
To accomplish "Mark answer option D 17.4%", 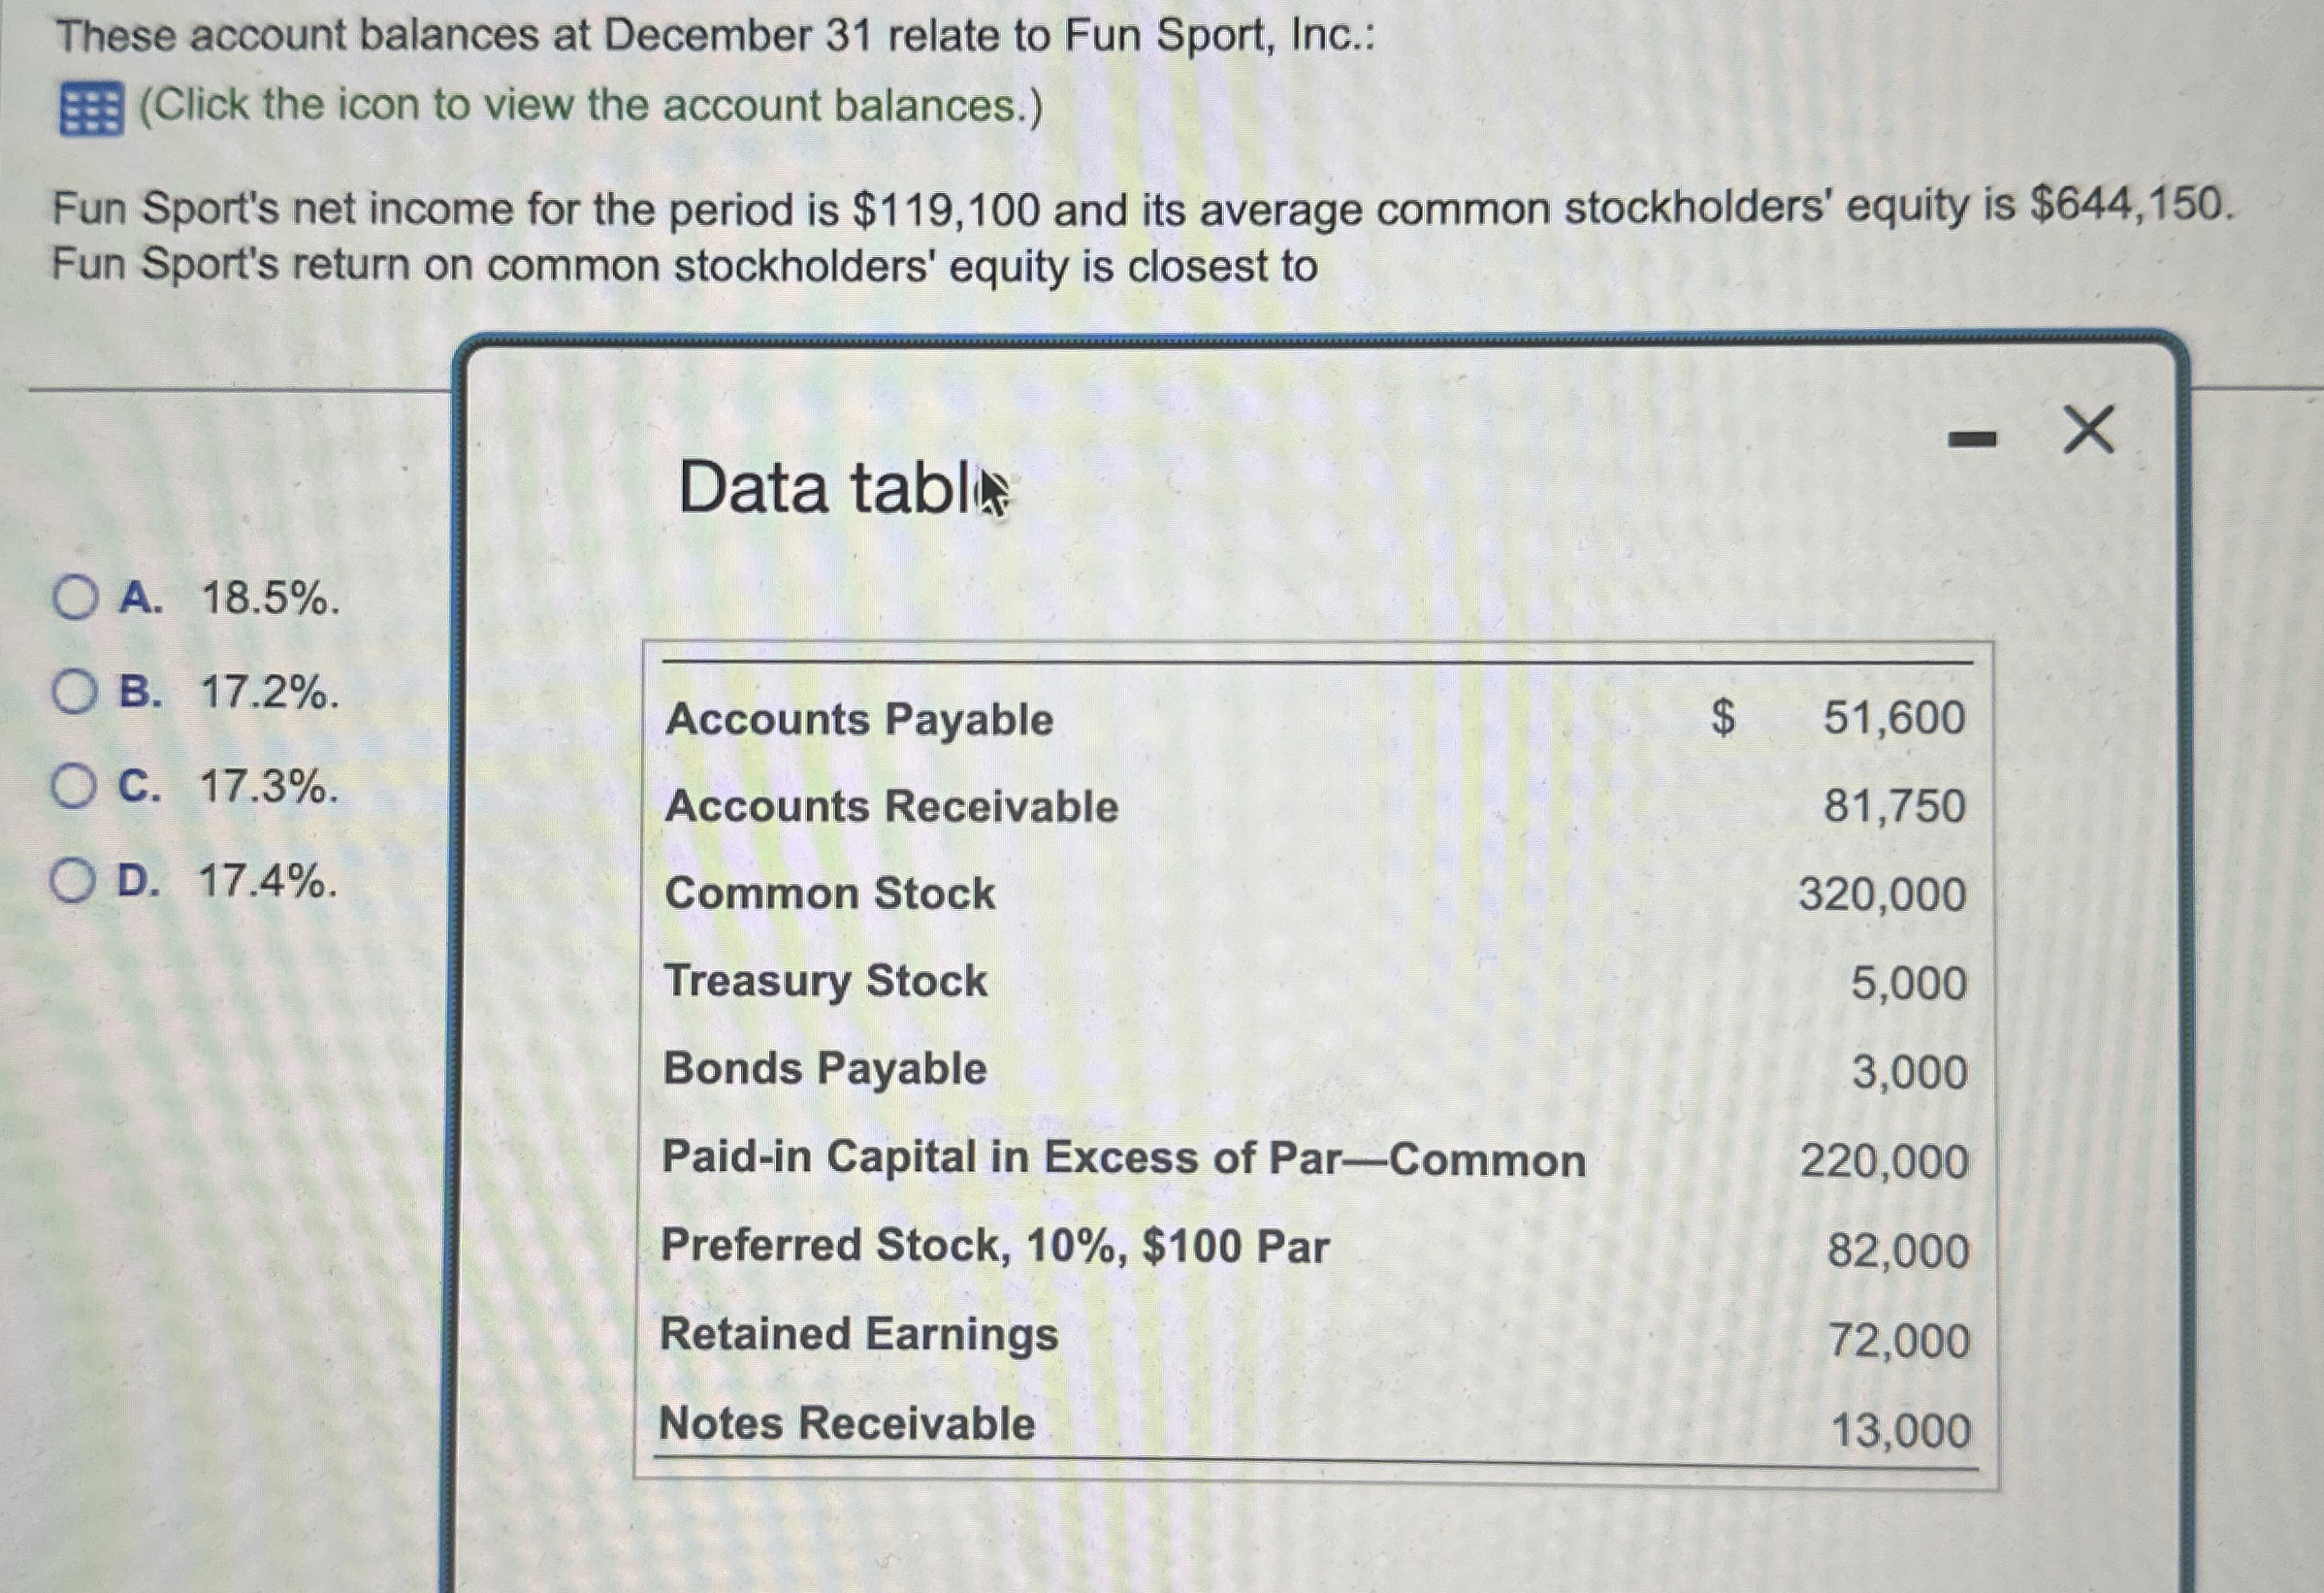I will click(73, 880).
